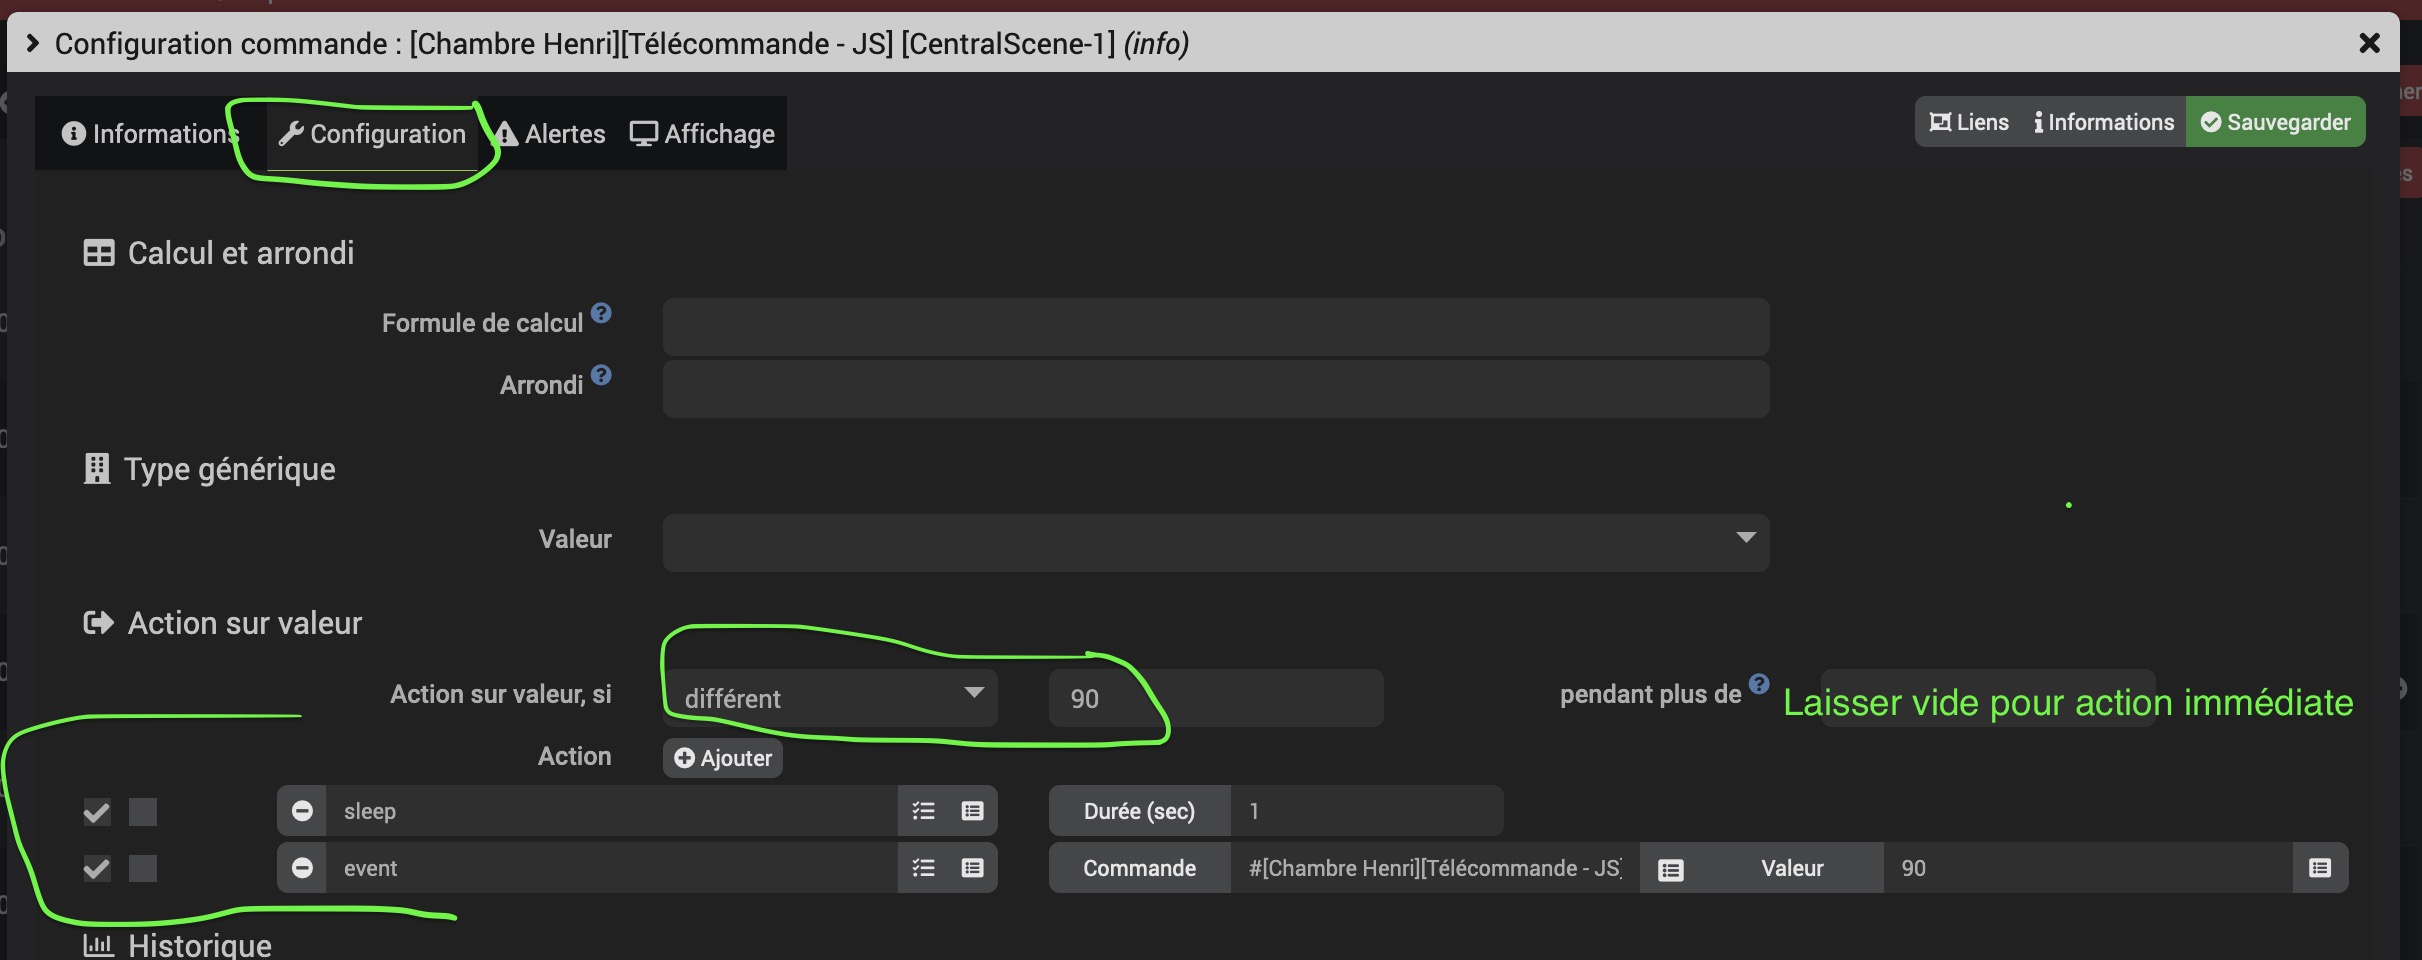Open the command picker icon for sleep
Screen dimensions: 2422x960
[972, 811]
